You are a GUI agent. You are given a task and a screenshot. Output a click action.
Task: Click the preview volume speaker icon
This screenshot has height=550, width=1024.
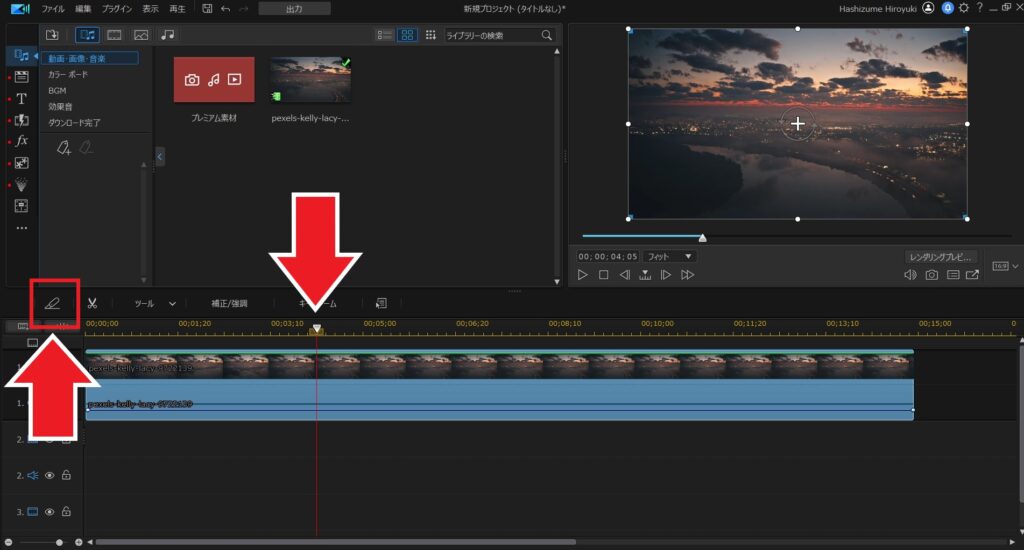(x=910, y=275)
